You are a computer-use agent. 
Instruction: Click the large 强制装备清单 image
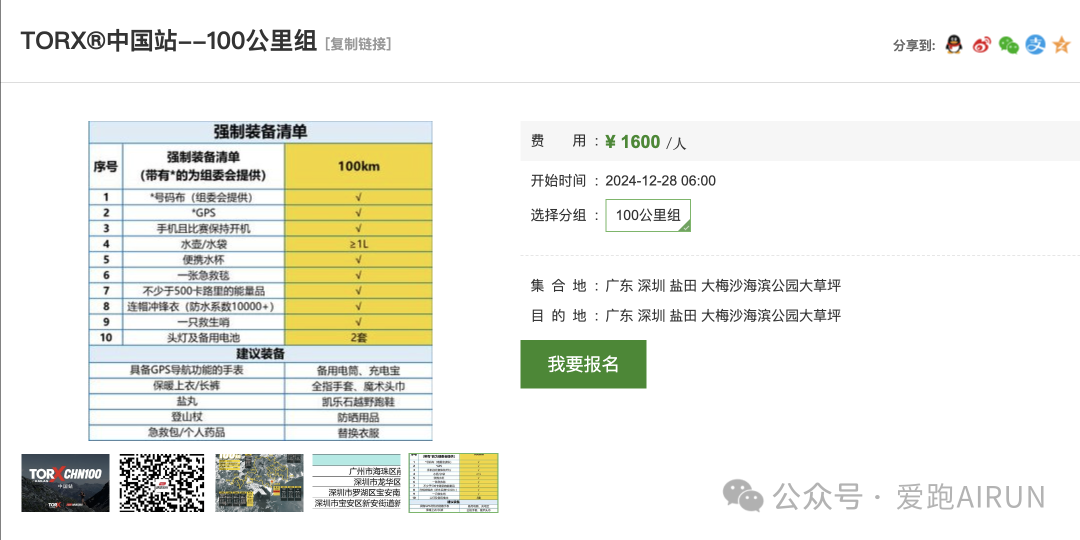point(260,281)
